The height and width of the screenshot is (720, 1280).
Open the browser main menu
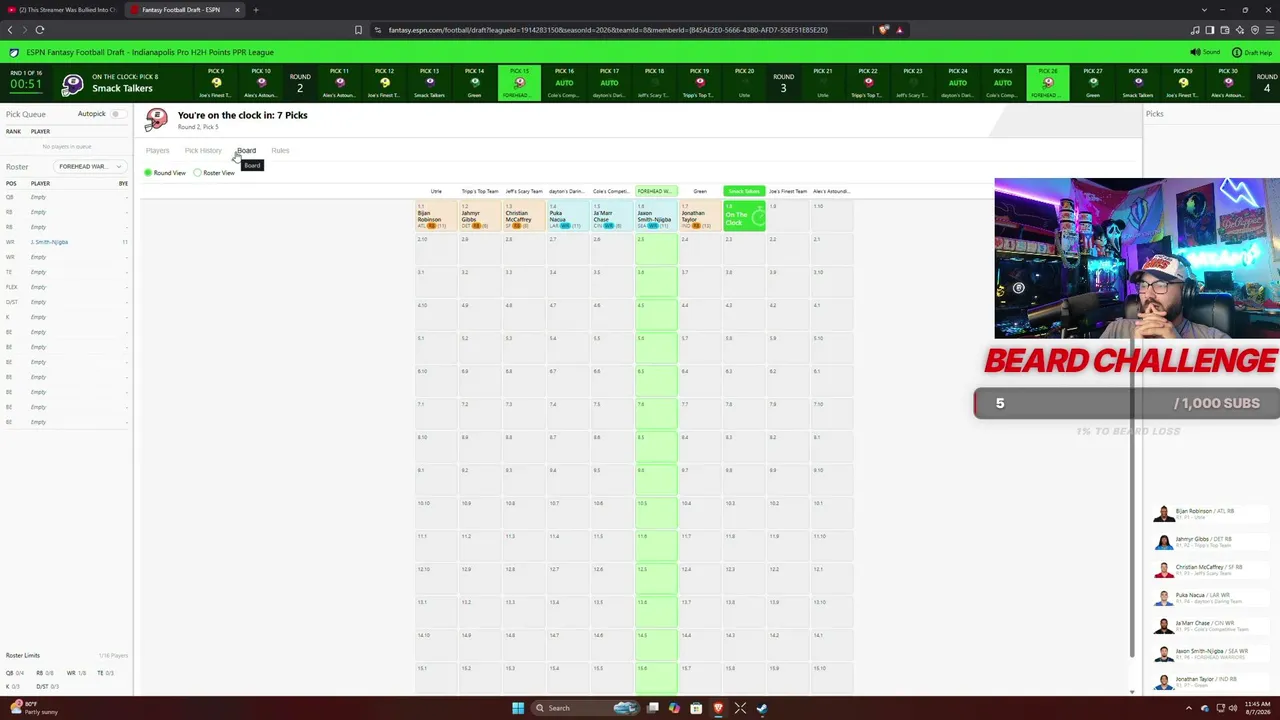1269,30
